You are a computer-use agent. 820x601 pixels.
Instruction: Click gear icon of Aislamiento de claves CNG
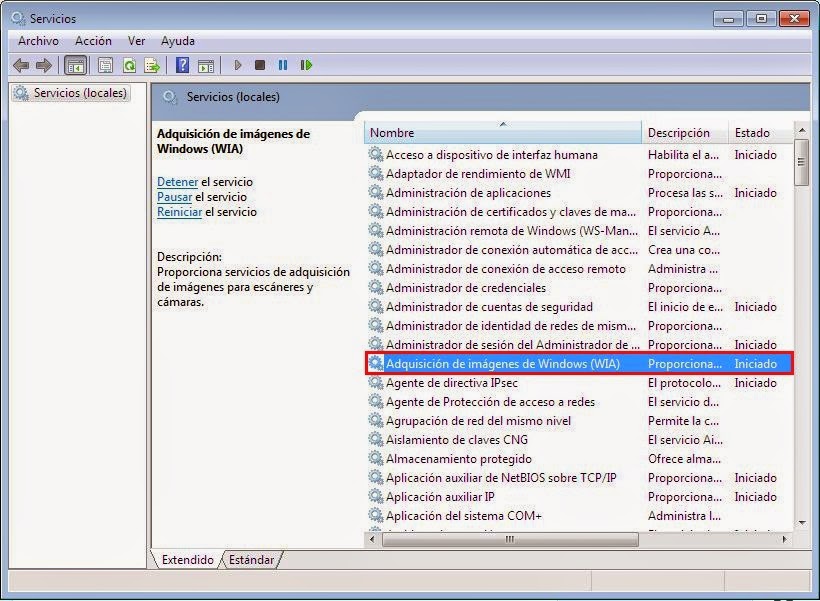pos(375,439)
